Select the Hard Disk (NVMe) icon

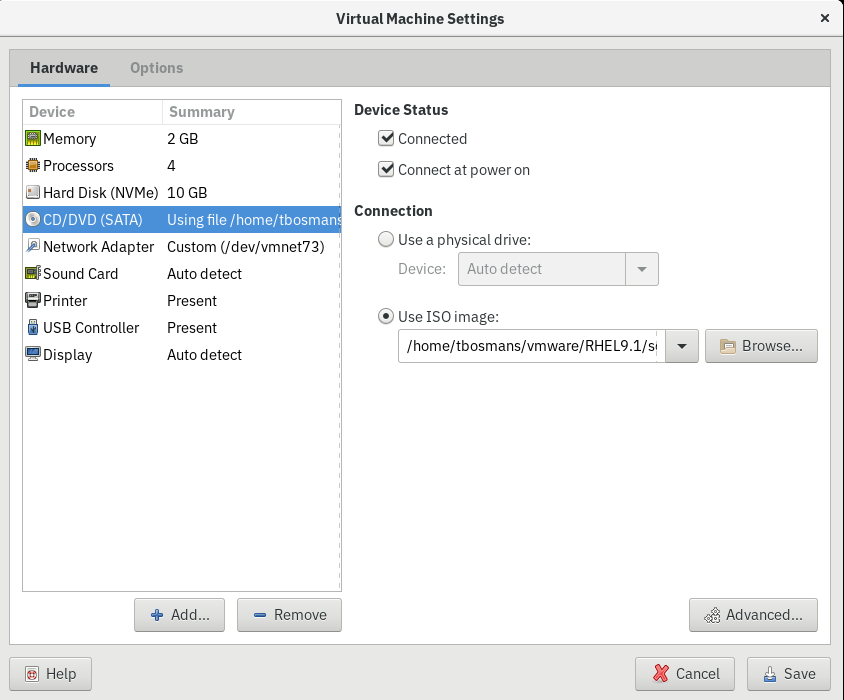click(33, 193)
